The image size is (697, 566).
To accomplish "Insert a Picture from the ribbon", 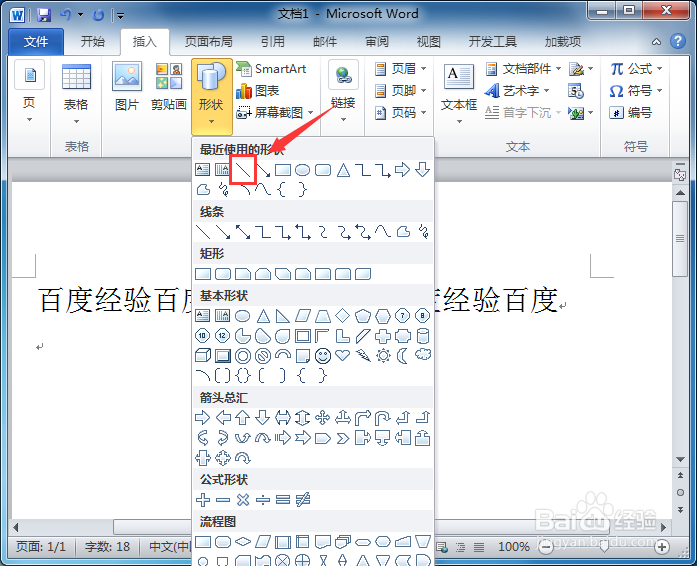I will pyautogui.click(x=127, y=87).
